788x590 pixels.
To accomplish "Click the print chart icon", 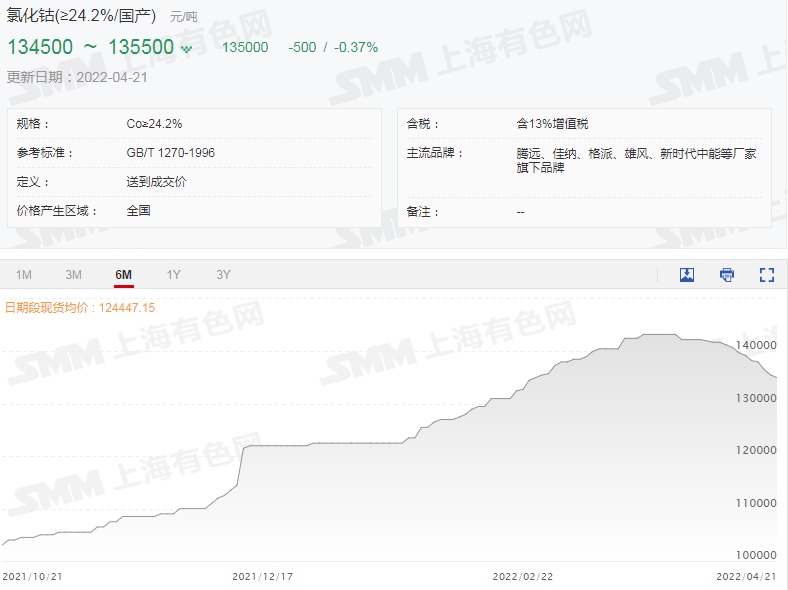I will click(x=727, y=275).
